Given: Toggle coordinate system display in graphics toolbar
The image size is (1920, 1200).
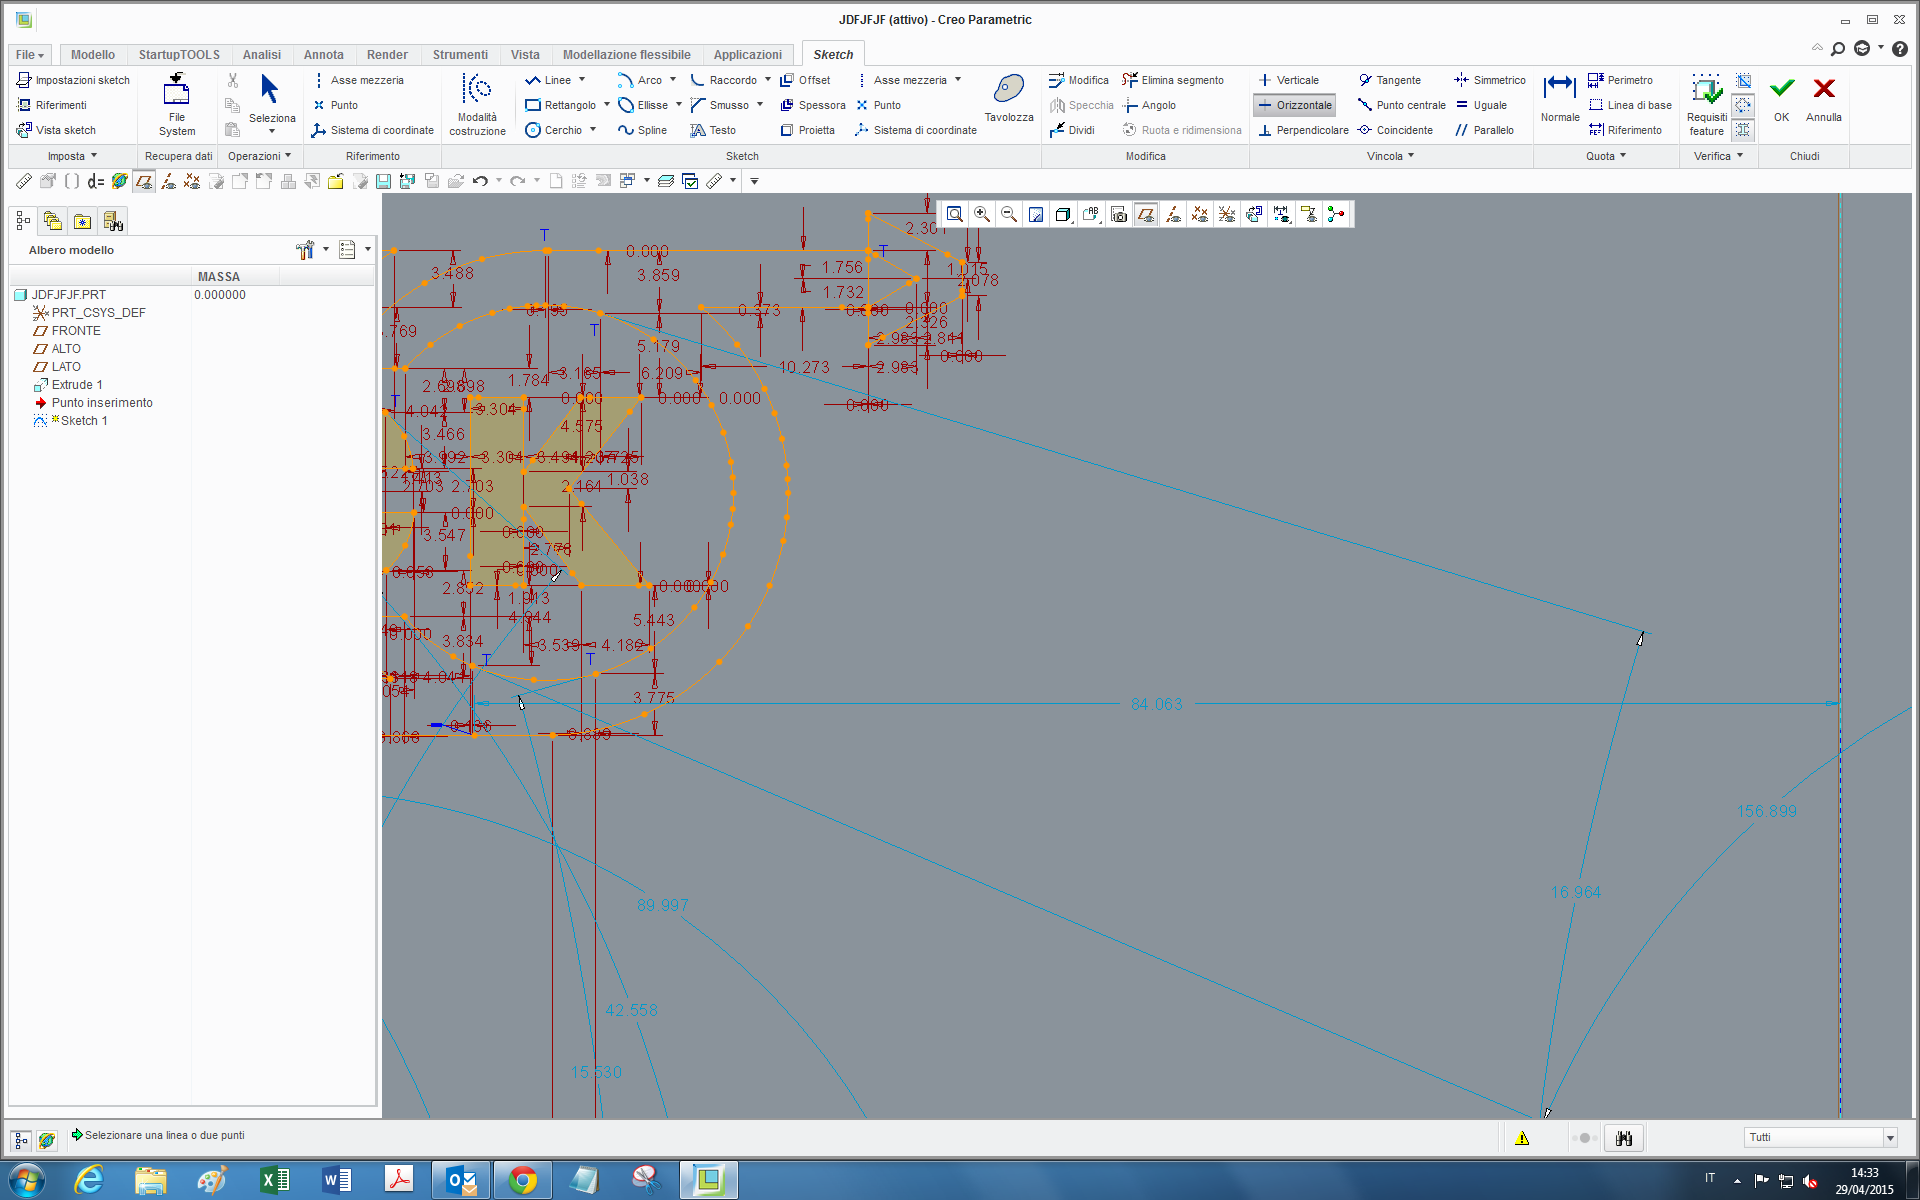Looking at the screenshot, I should click(x=1227, y=214).
